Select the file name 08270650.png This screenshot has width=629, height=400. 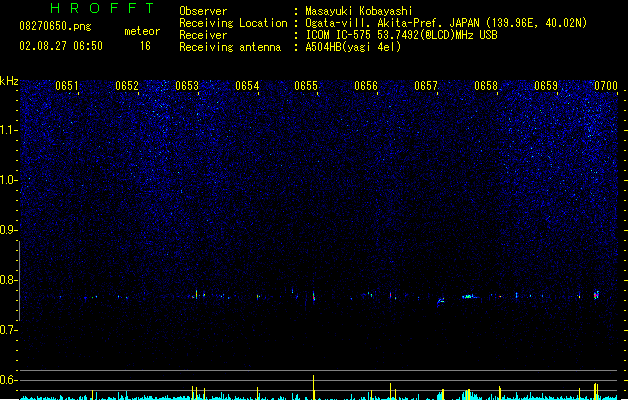(x=55, y=26)
